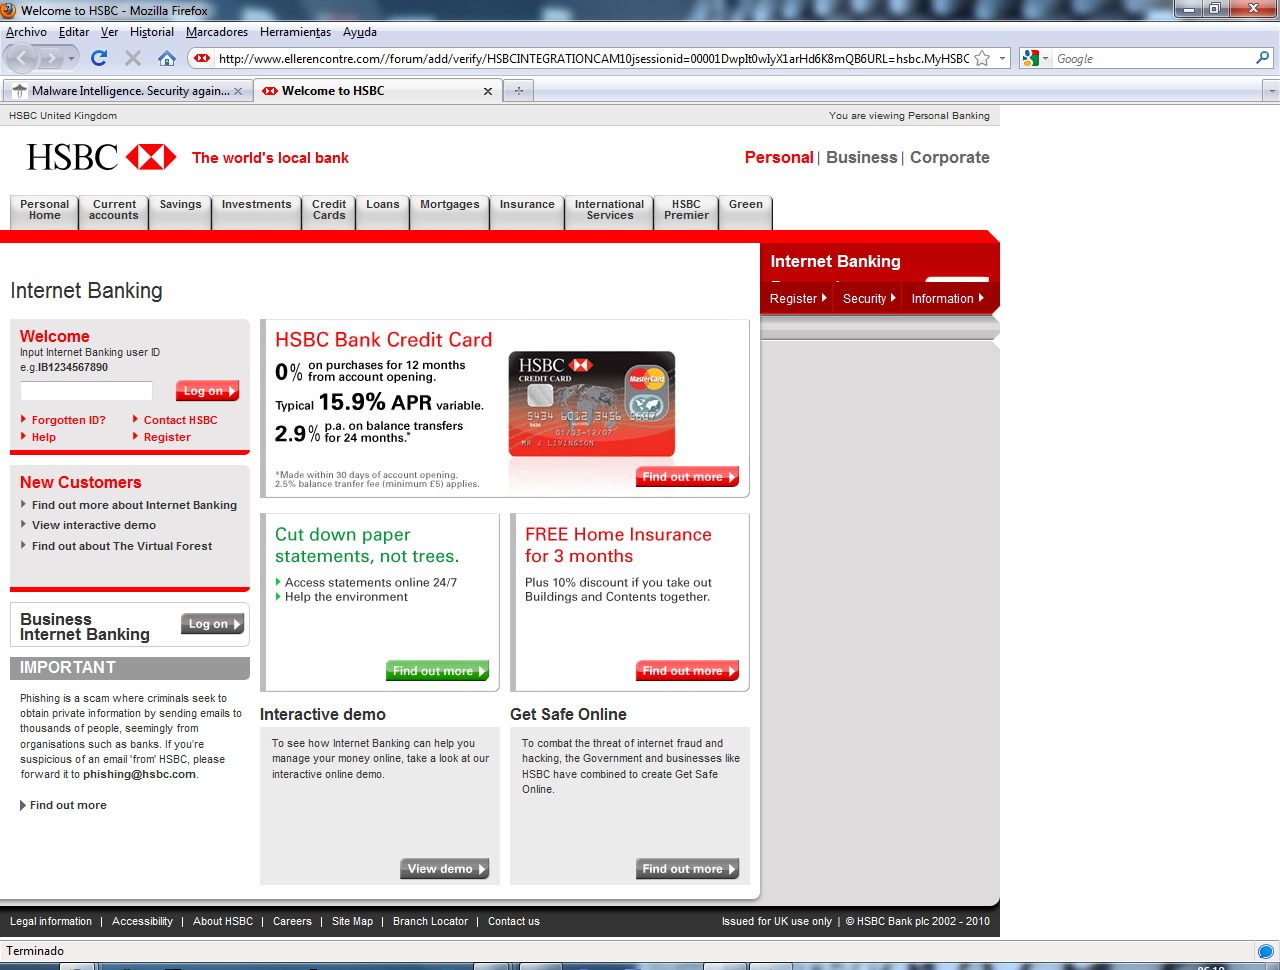Click the Google search engine icon
1280x970 pixels.
point(1031,58)
